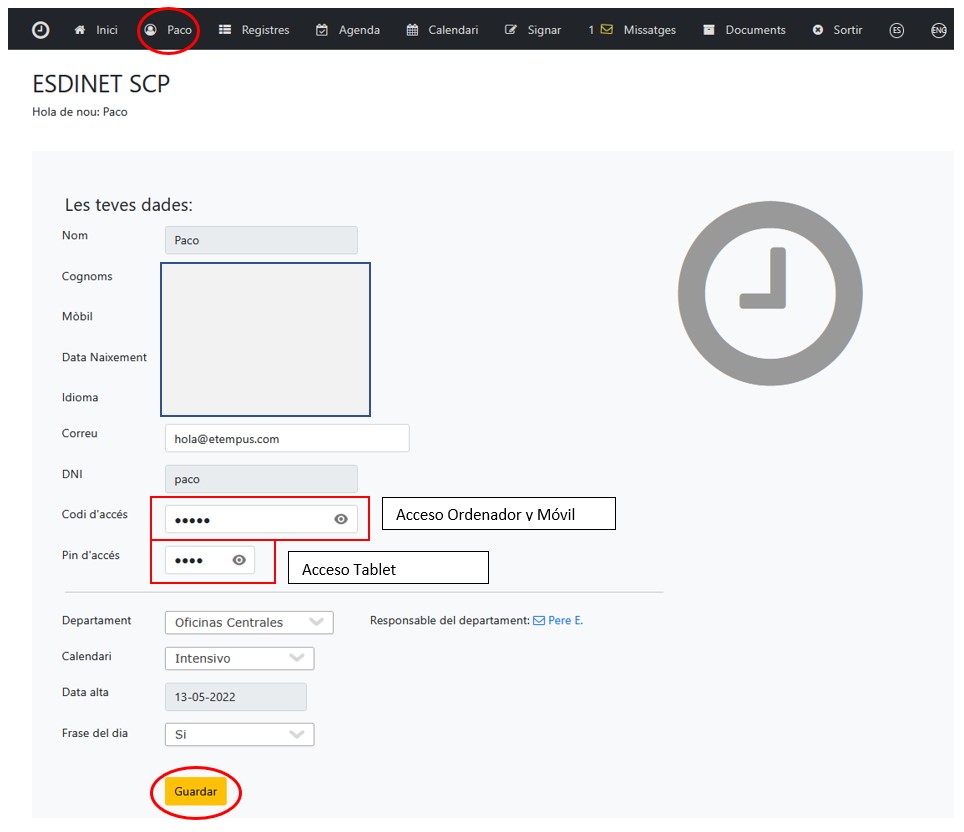Click into the Codi d'accés field
The height and width of the screenshot is (832, 964).
pyautogui.click(x=261, y=520)
